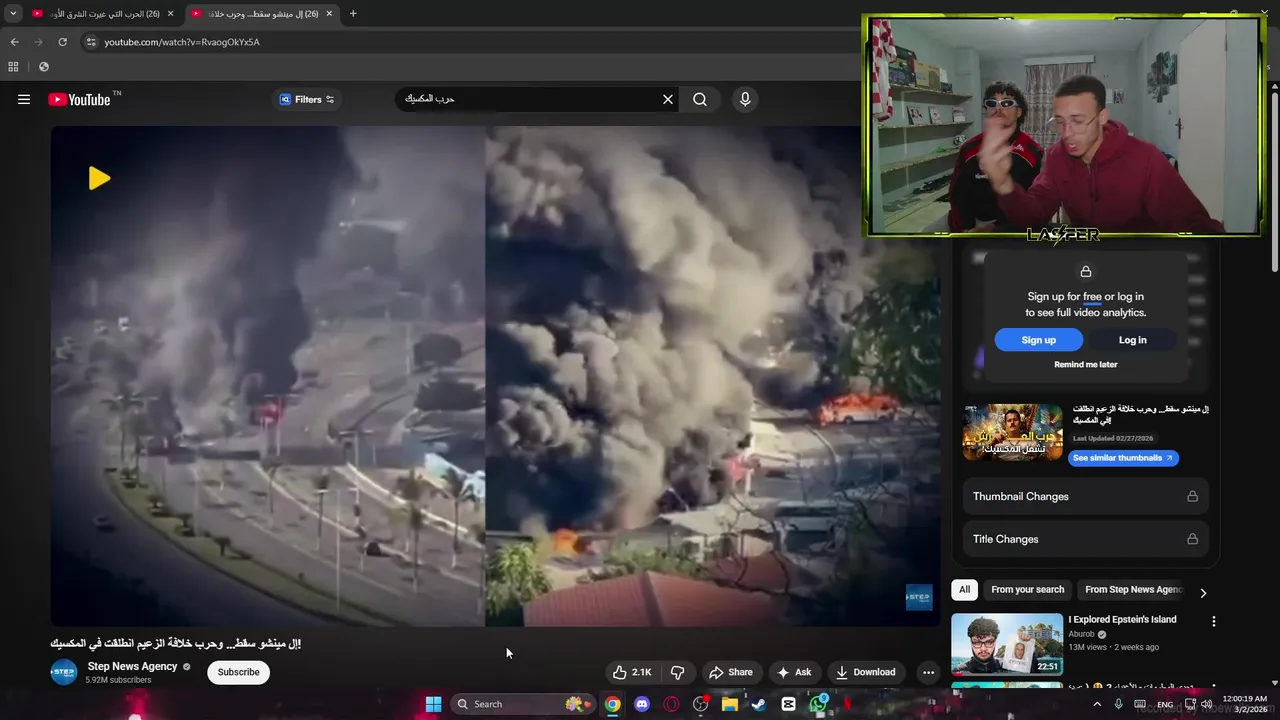Show hidden system tray icons
This screenshot has height=720, width=1280.
click(x=1097, y=704)
